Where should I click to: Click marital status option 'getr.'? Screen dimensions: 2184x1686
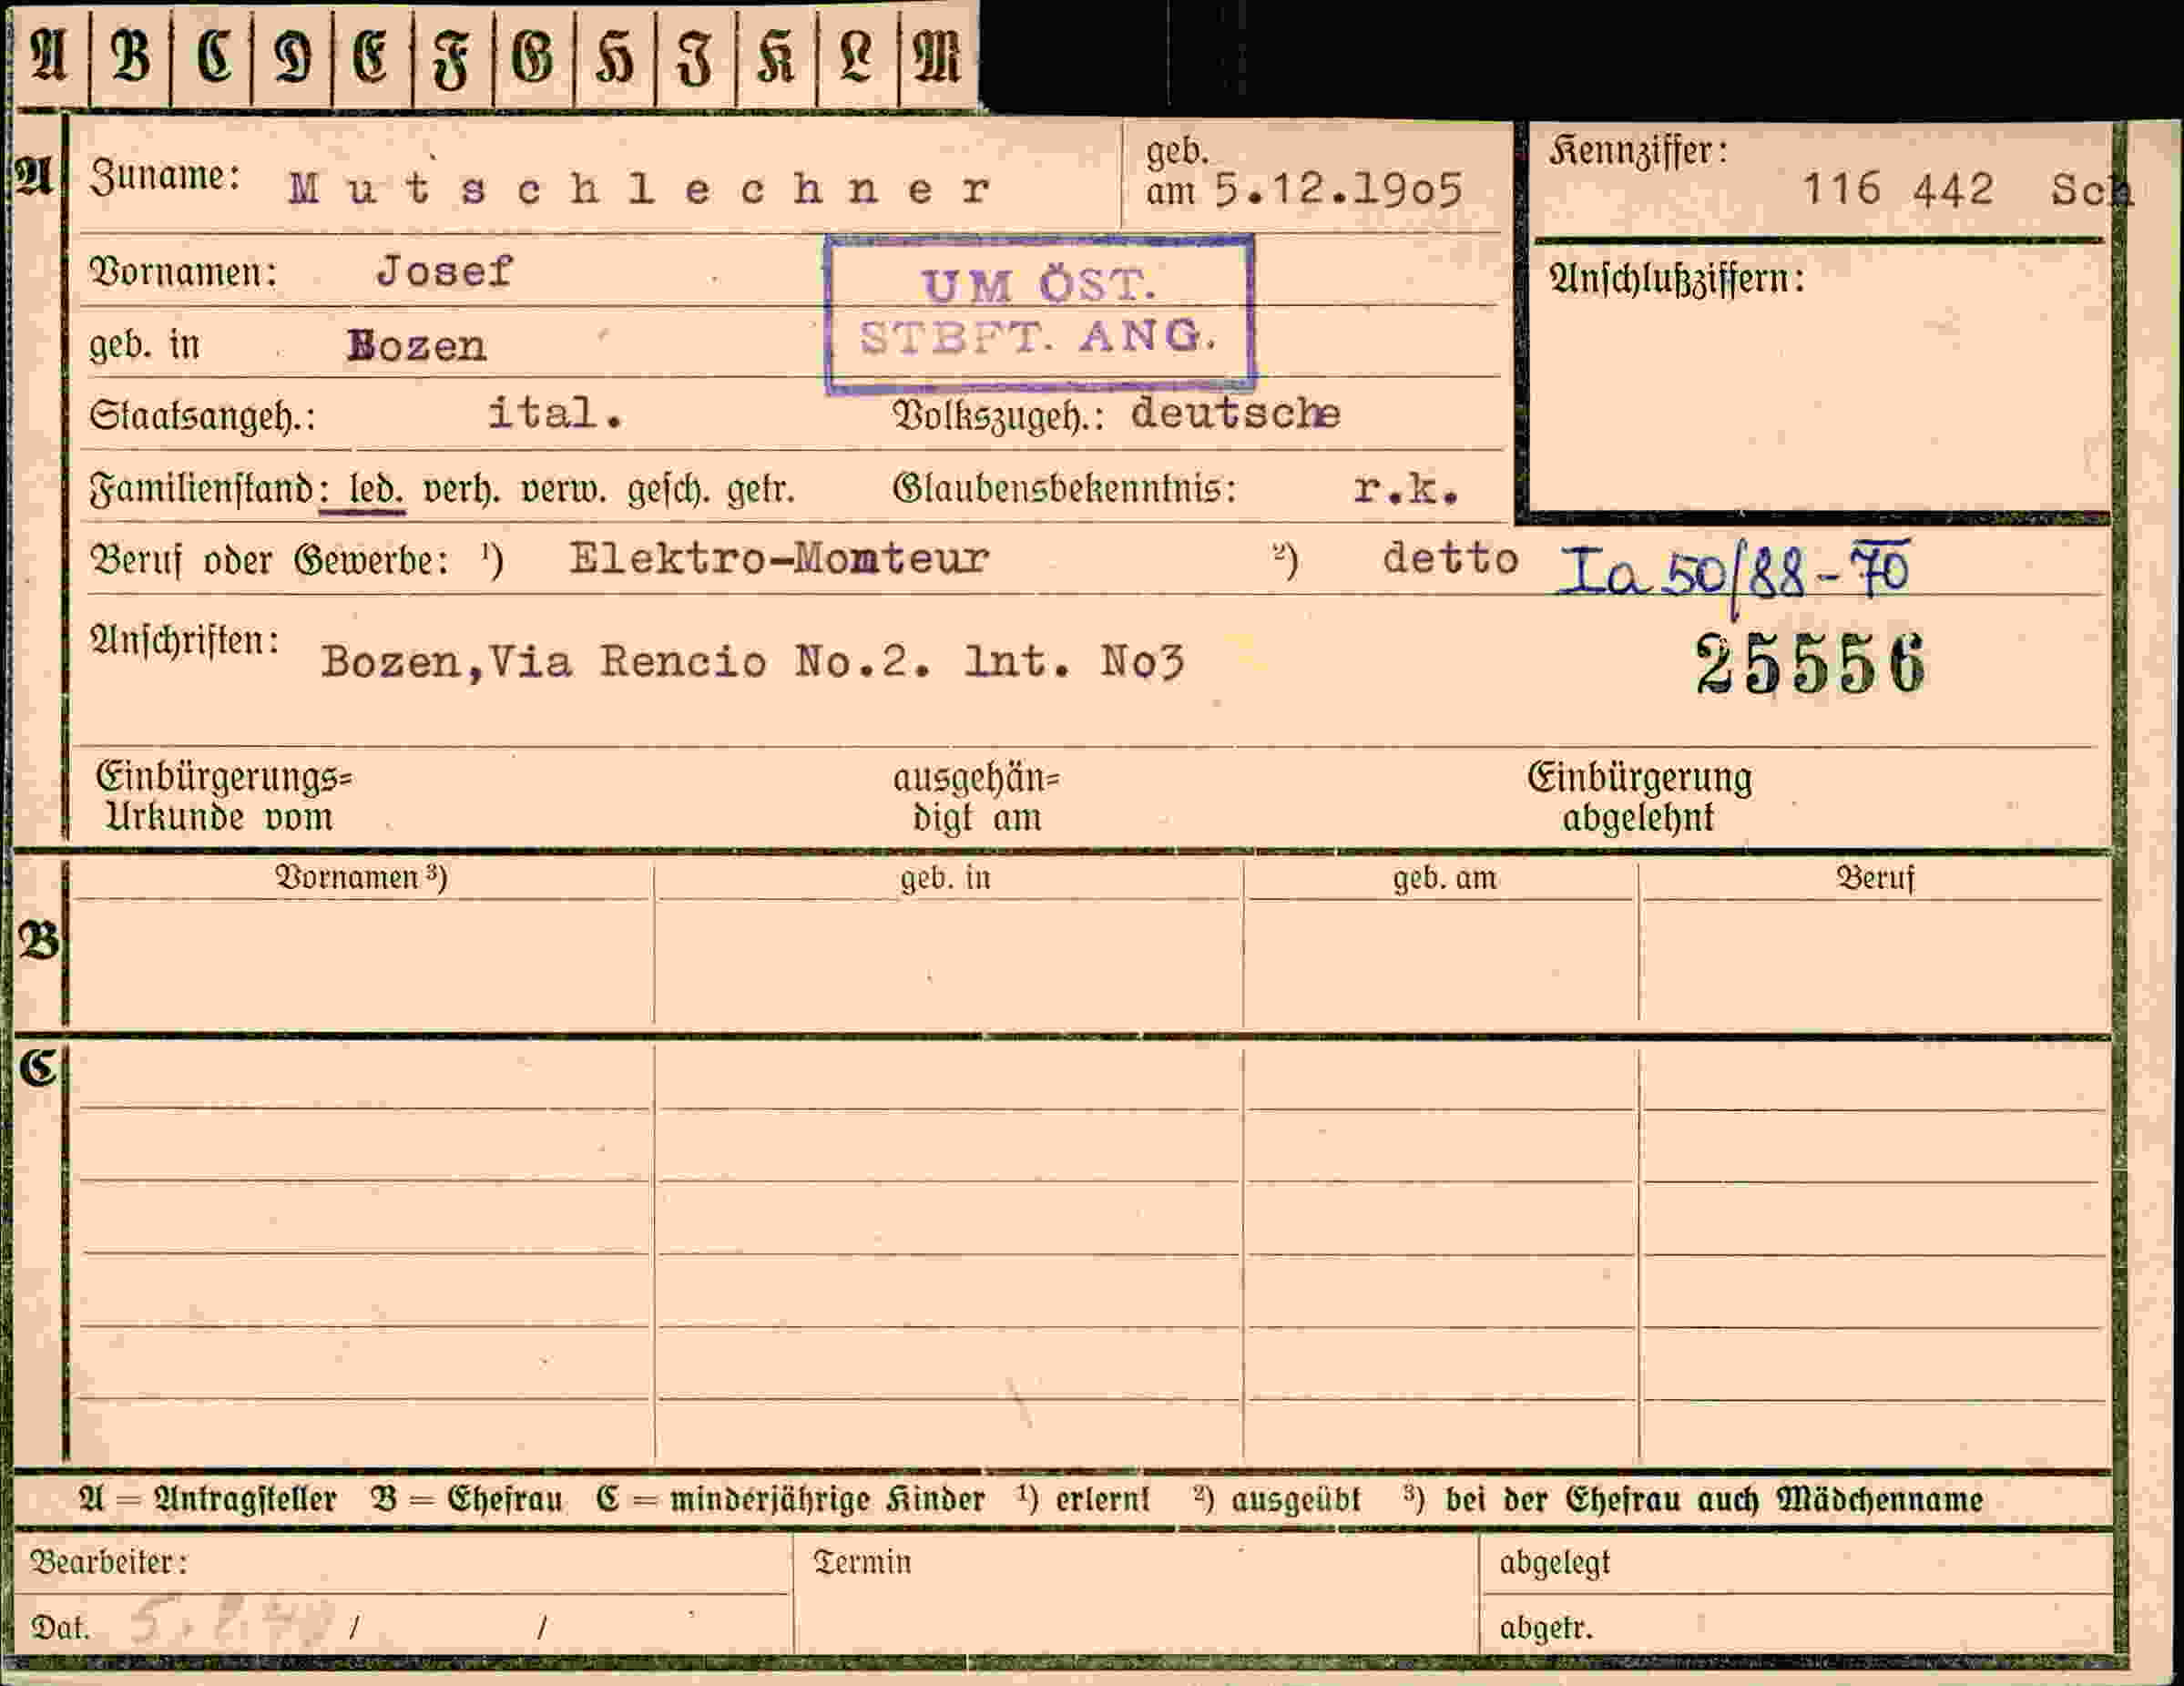[x=760, y=490]
